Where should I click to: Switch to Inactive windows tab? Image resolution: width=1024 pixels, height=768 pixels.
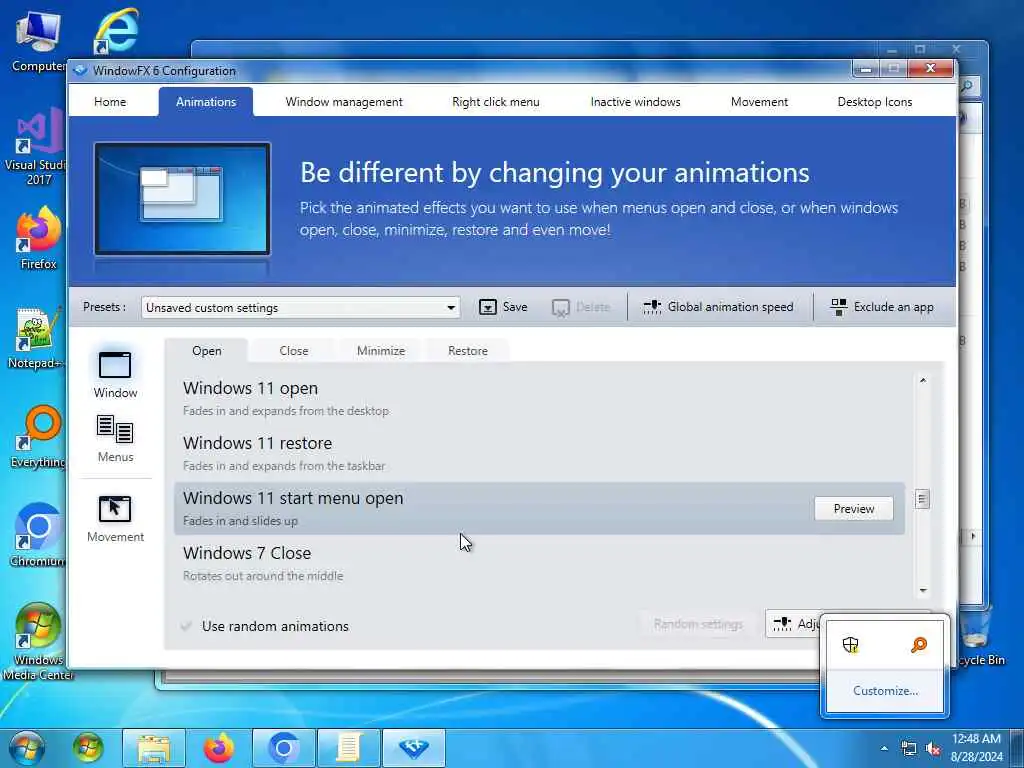point(635,102)
